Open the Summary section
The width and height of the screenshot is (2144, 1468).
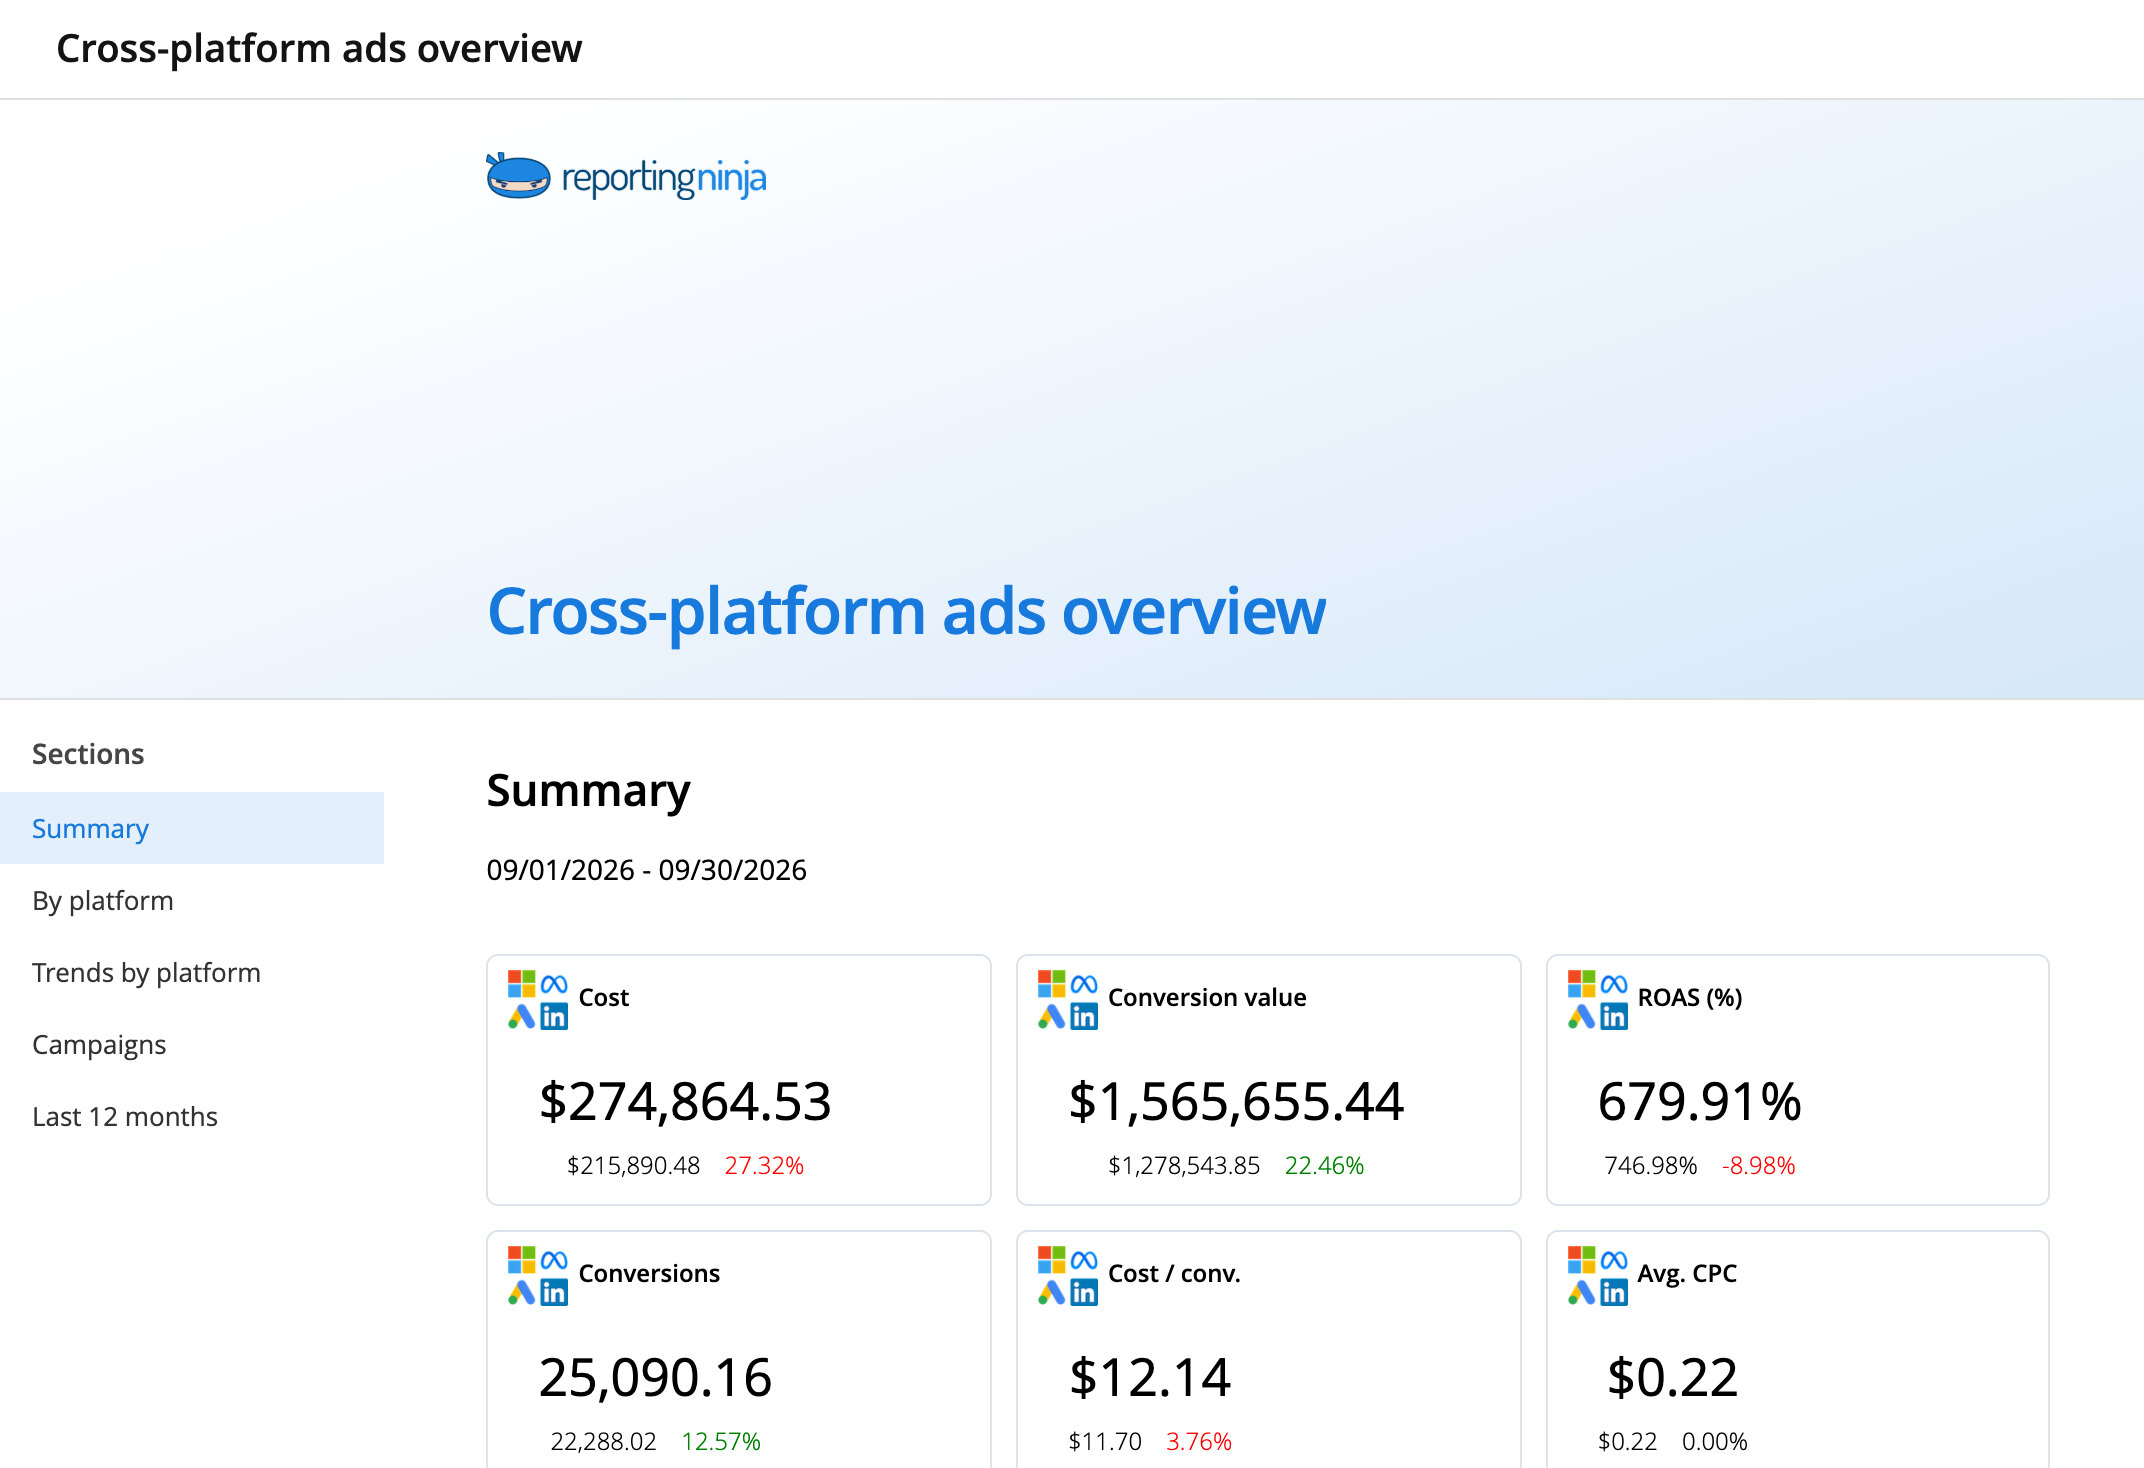click(192, 828)
